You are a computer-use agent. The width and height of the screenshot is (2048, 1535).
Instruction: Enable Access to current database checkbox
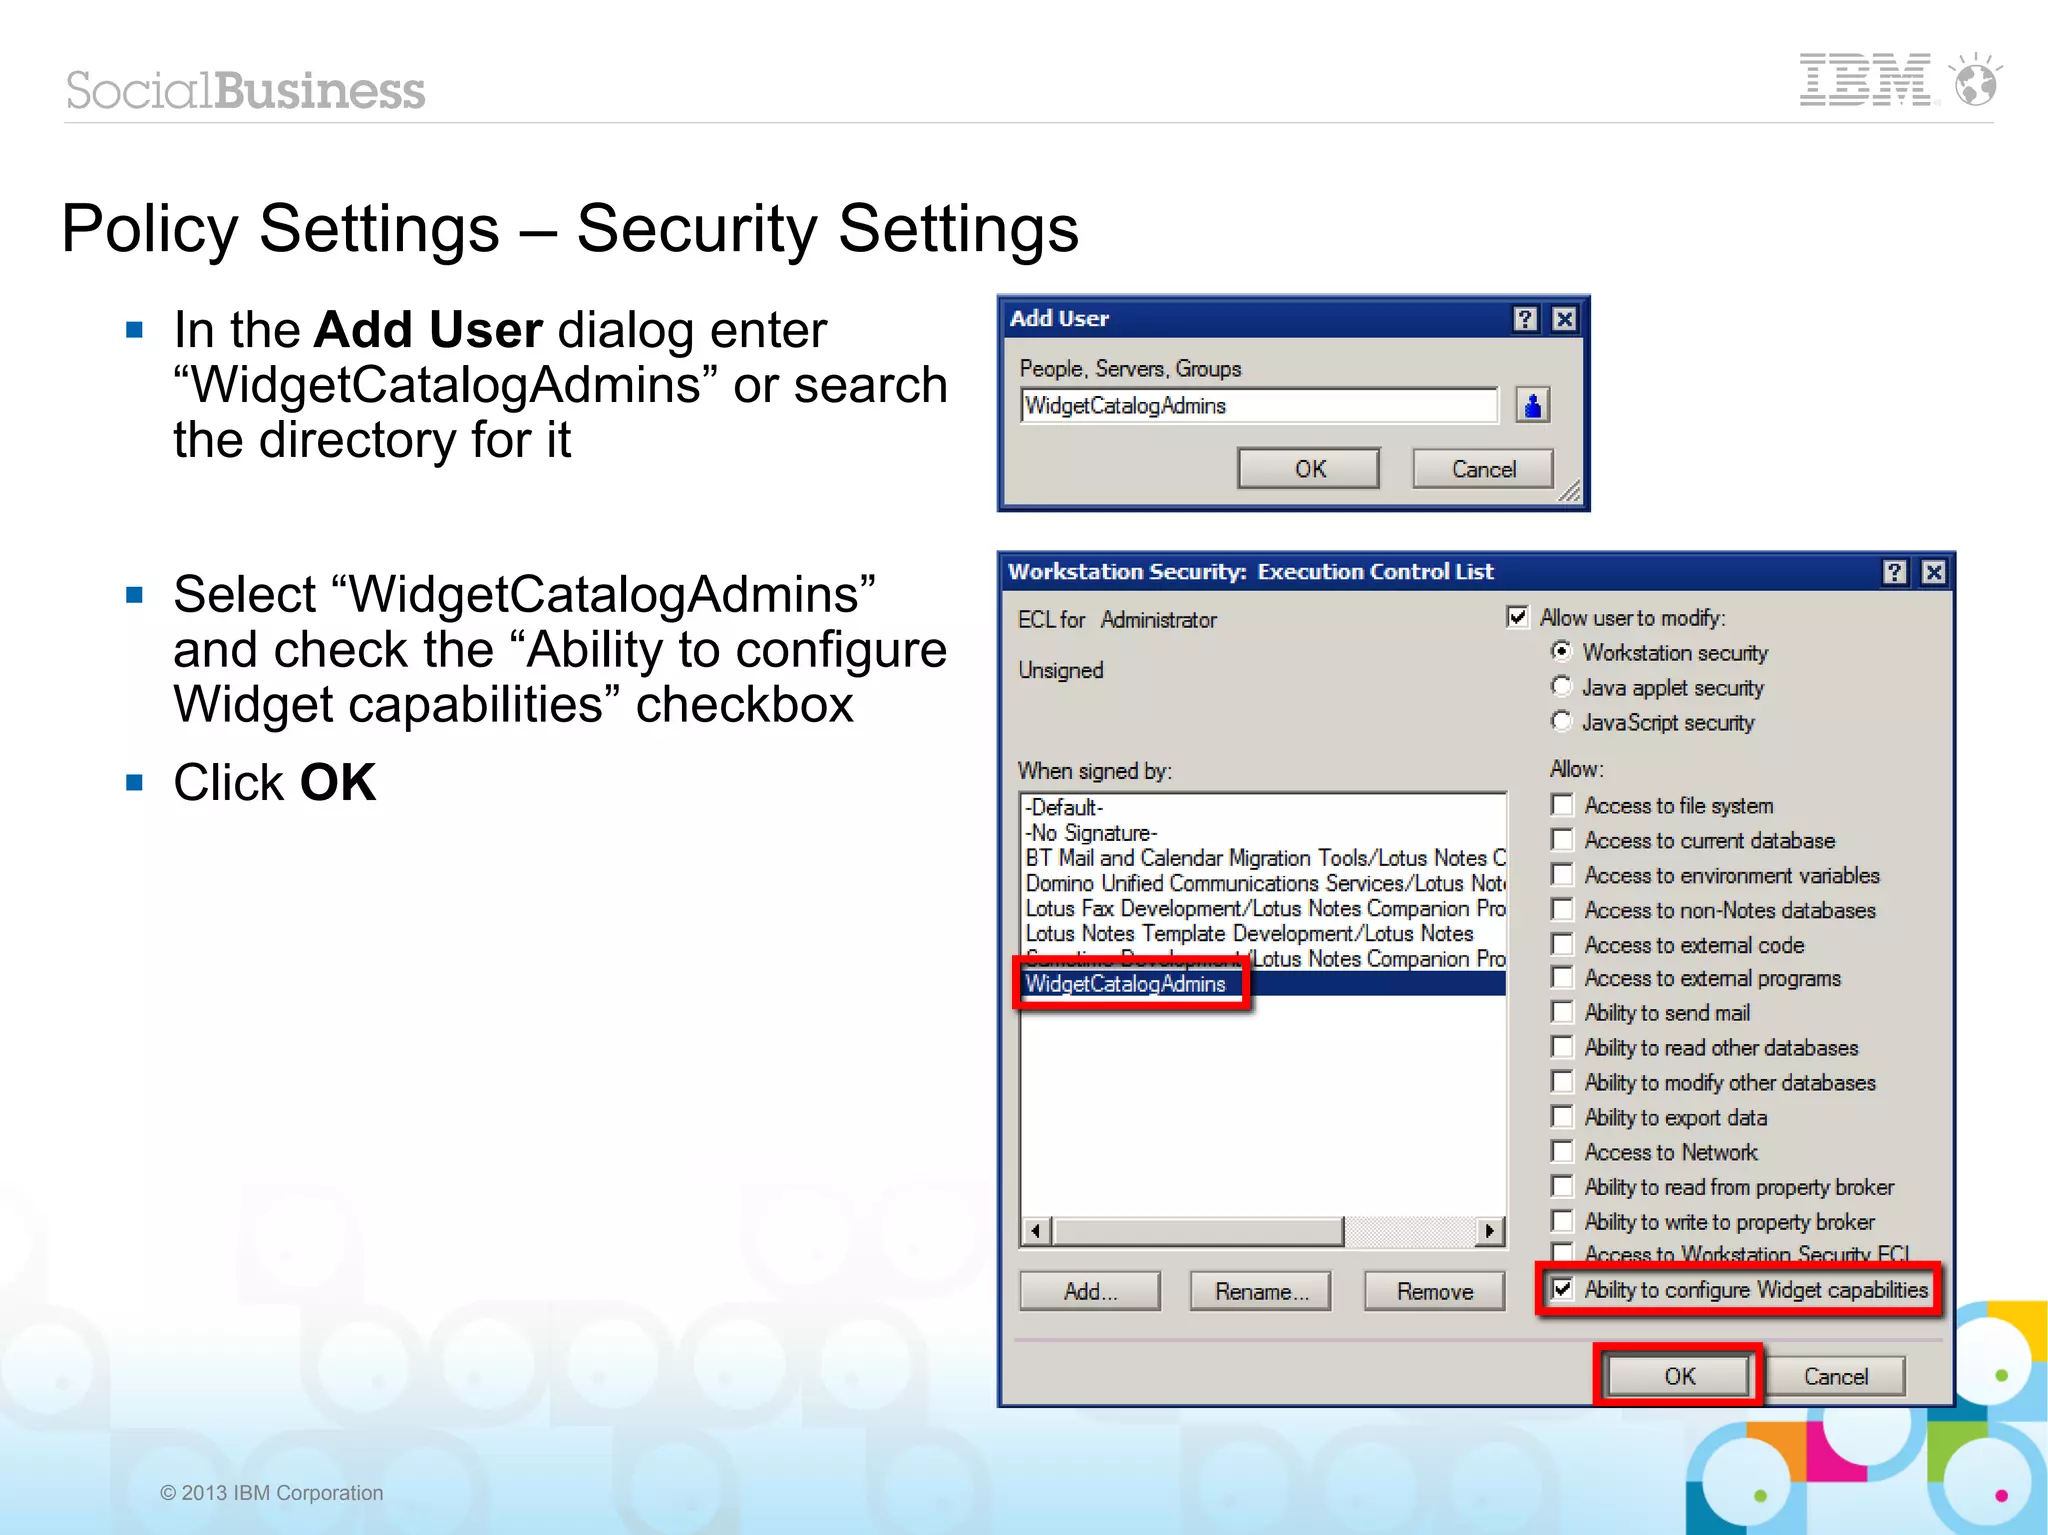tap(1562, 840)
